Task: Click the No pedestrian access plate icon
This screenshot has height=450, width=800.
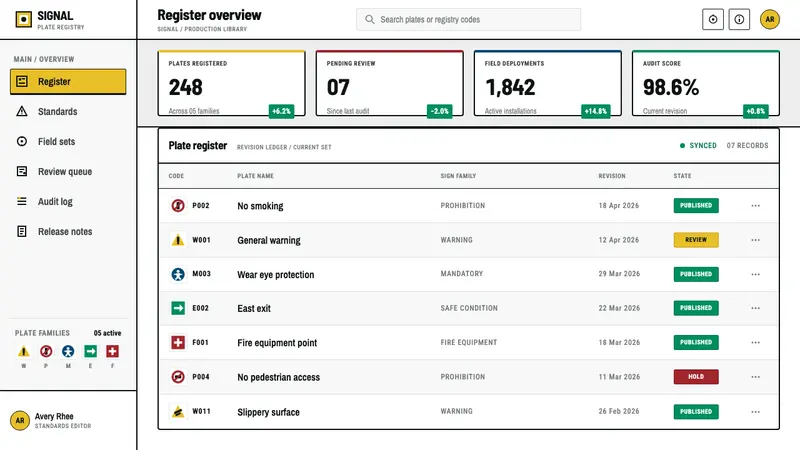Action: [x=178, y=377]
